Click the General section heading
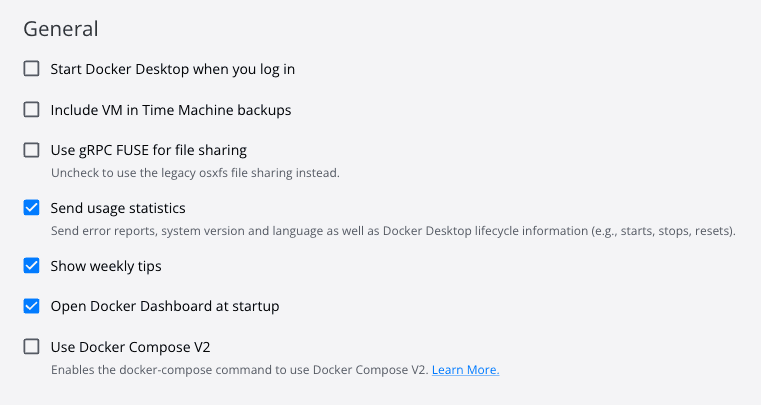 pyautogui.click(x=61, y=28)
